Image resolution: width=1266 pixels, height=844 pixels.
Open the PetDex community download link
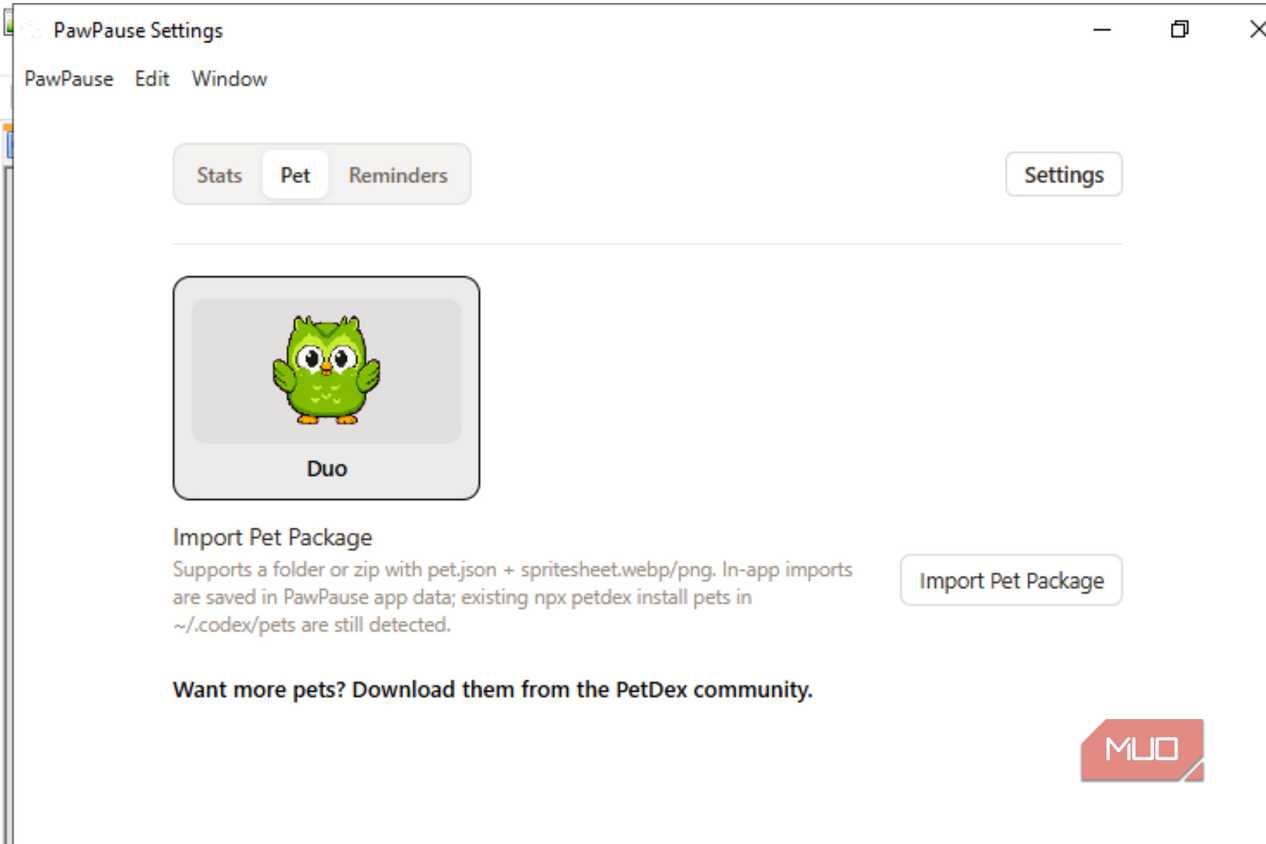(x=492, y=690)
